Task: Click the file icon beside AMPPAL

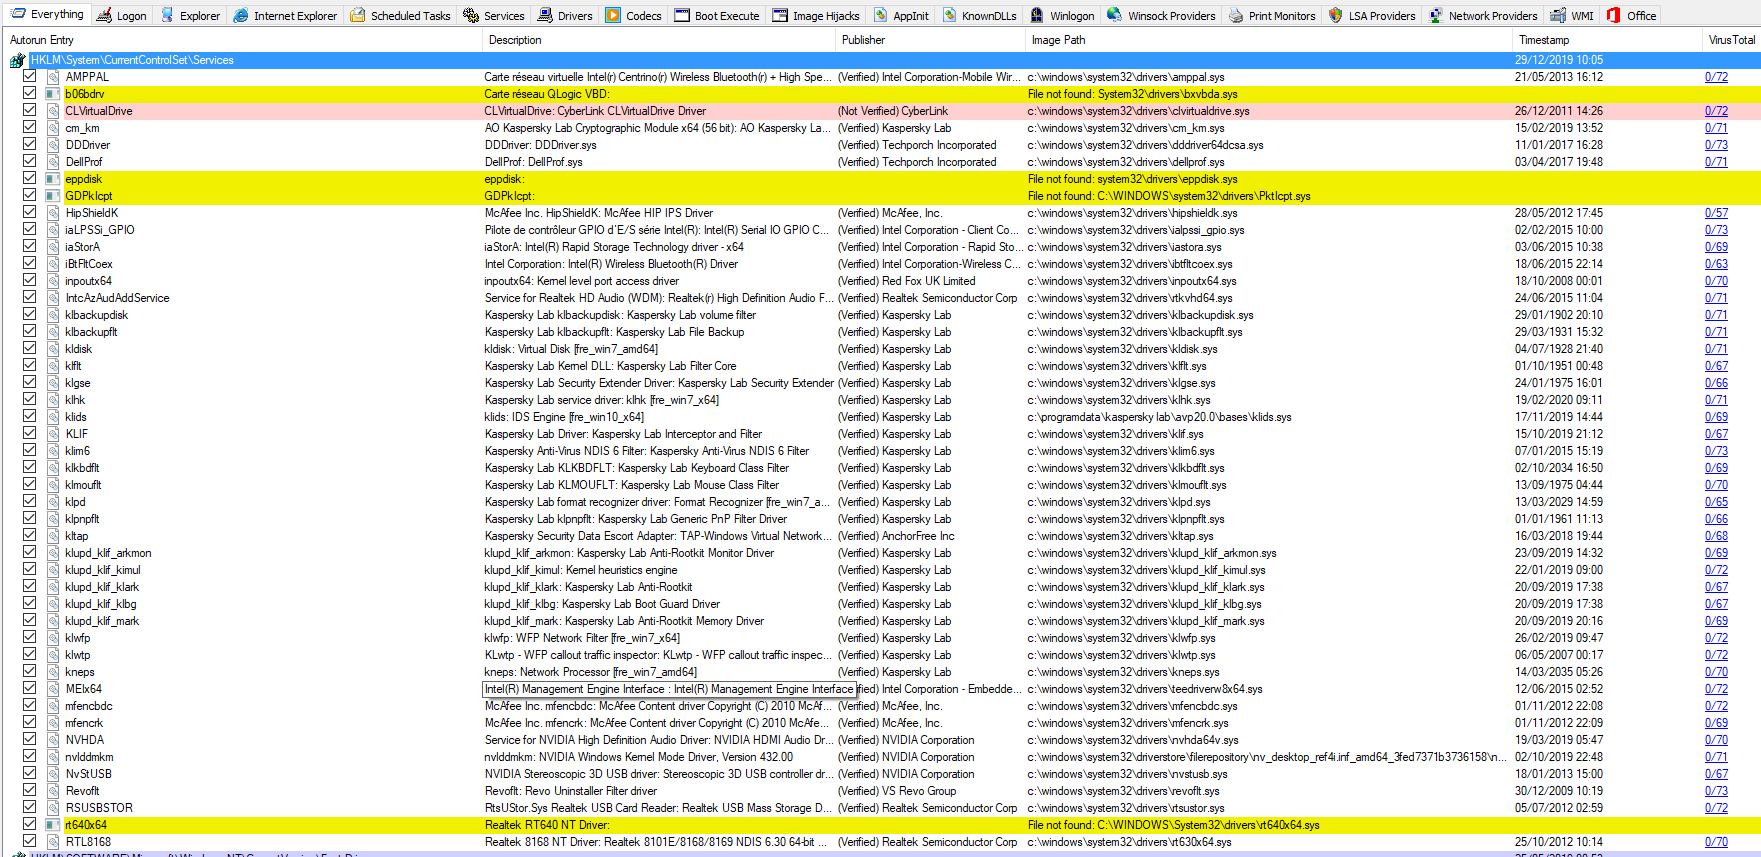Action: coord(54,77)
